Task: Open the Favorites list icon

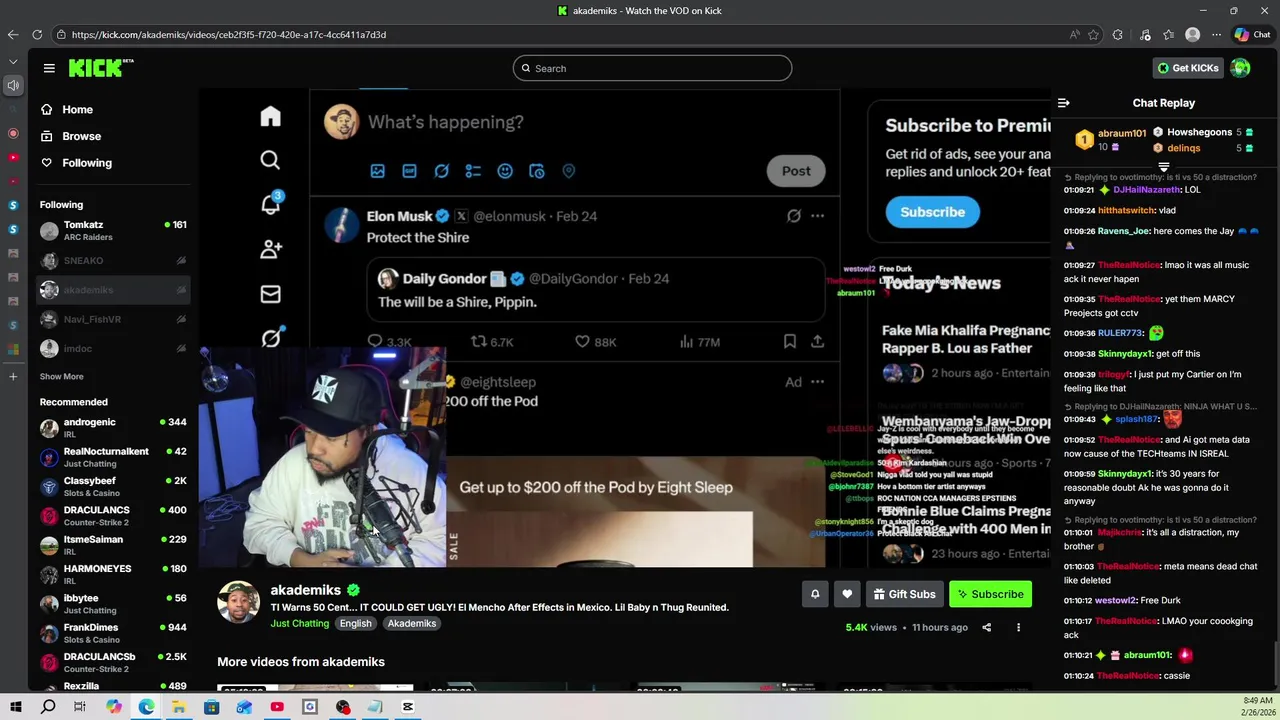Action: pyautogui.click(x=1169, y=34)
